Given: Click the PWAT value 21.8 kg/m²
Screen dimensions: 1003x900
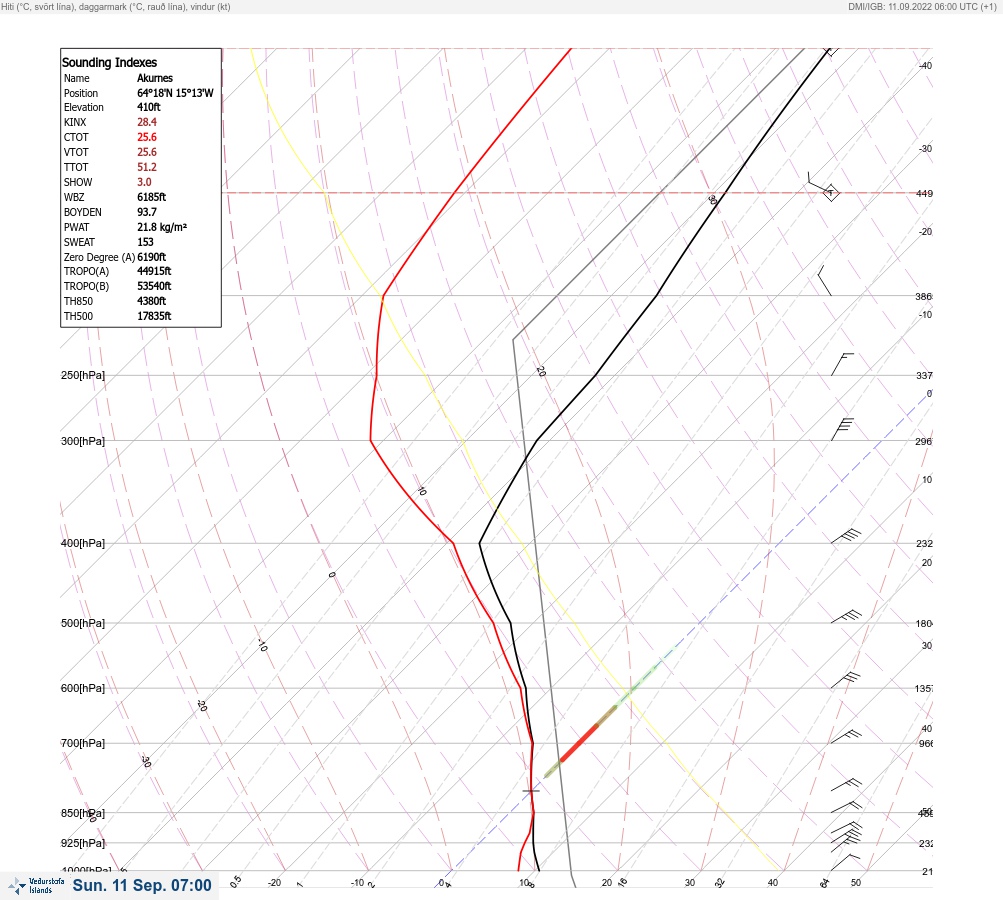Looking at the screenshot, I should 162,227.
